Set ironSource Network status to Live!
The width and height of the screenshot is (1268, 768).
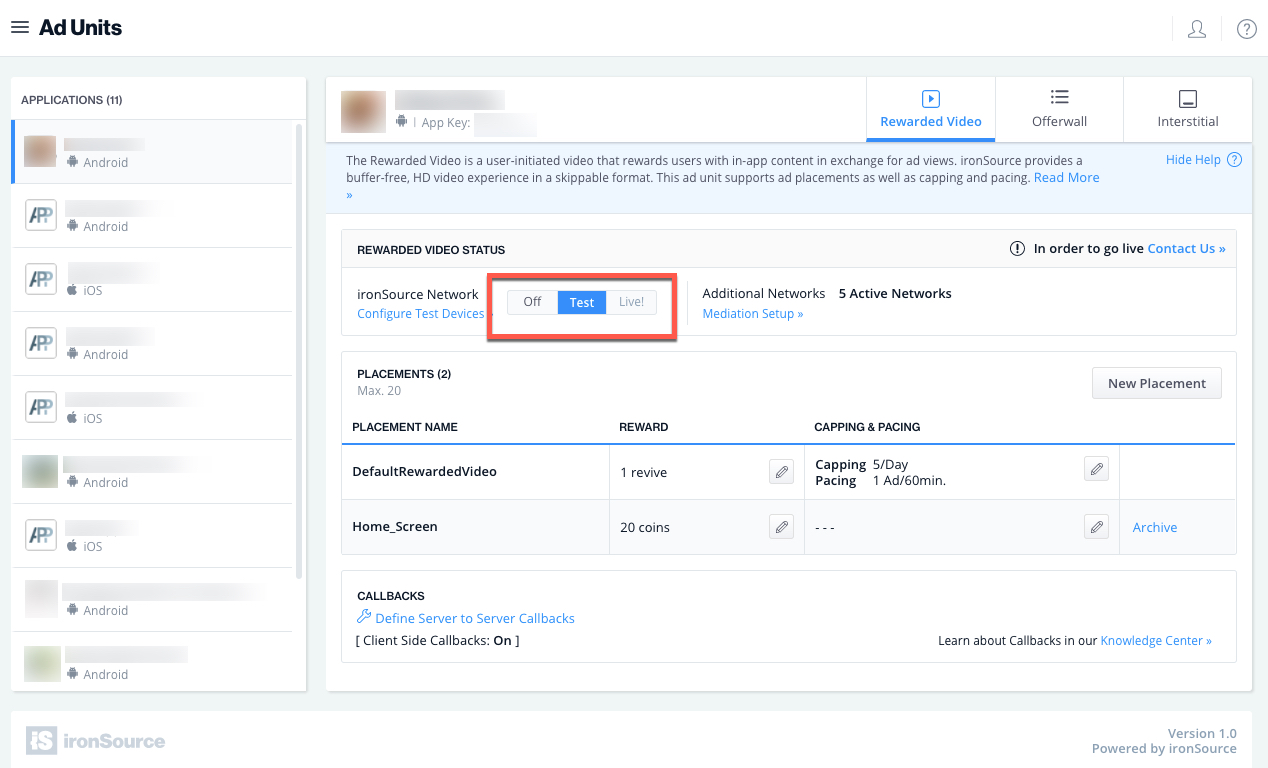[632, 302]
